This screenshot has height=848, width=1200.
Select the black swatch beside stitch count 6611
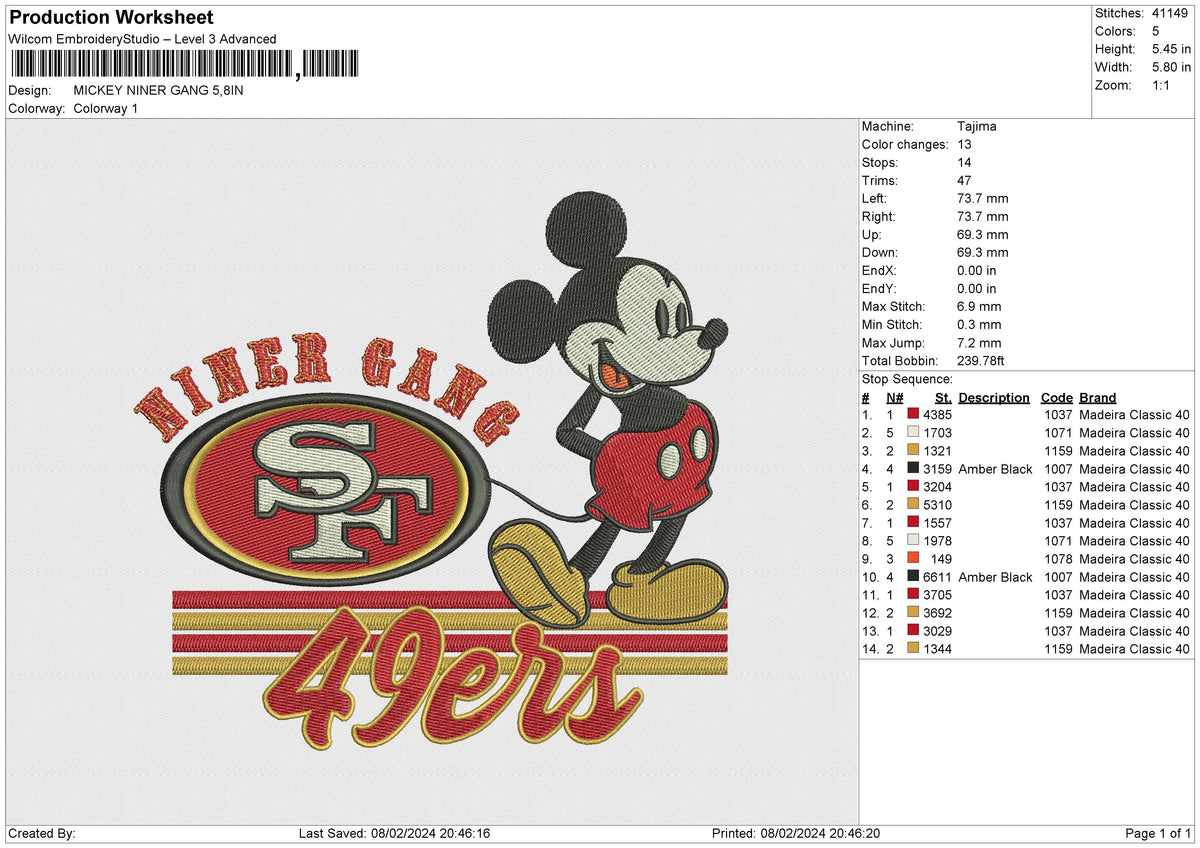click(x=913, y=576)
